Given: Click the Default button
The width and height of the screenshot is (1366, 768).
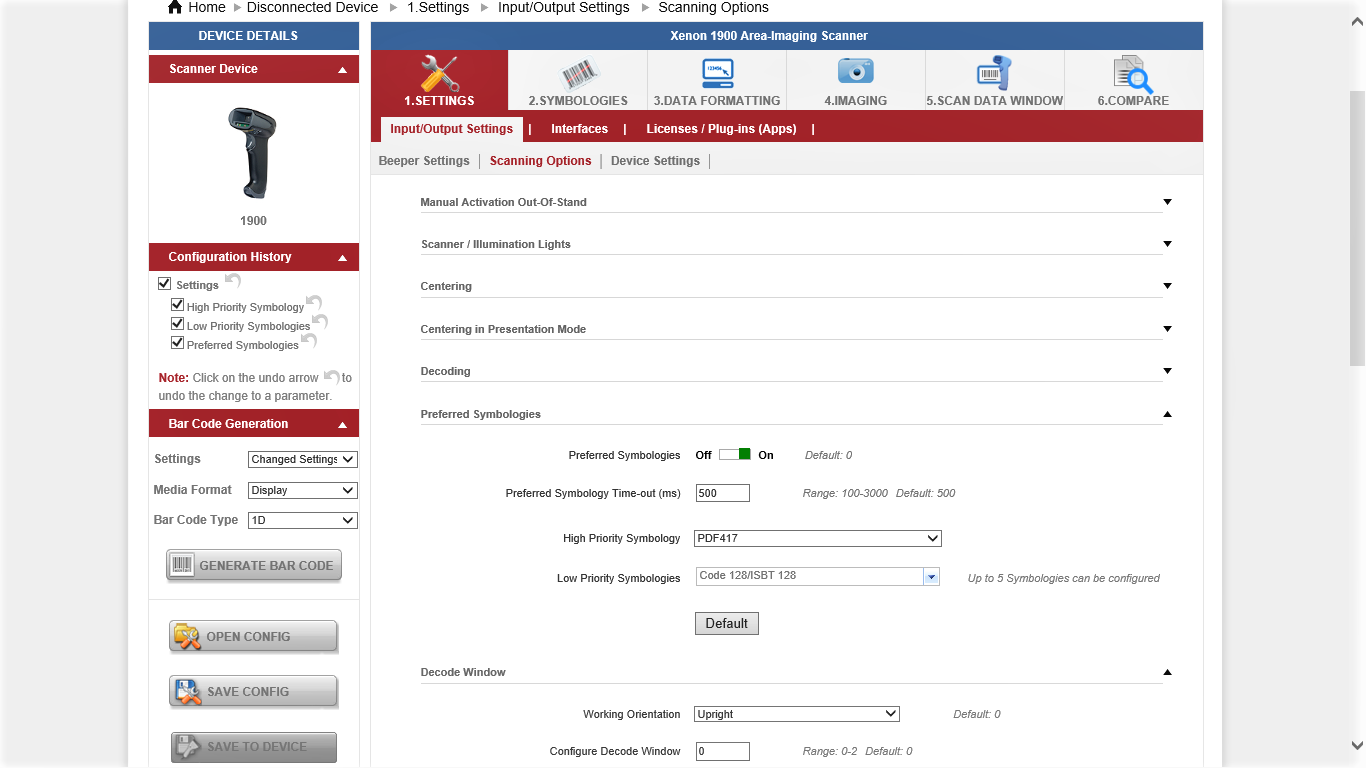Looking at the screenshot, I should [726, 624].
